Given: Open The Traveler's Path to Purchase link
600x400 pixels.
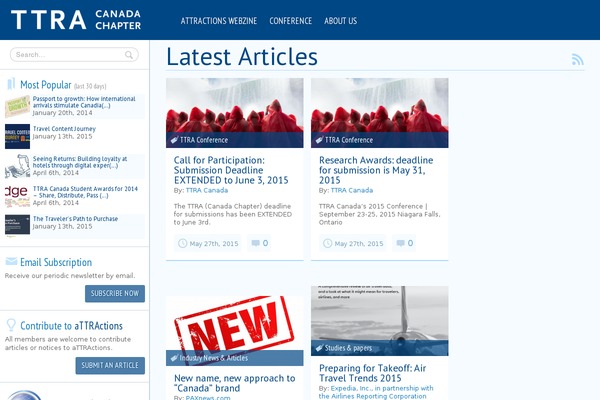Looking at the screenshot, I should (x=75, y=219).
